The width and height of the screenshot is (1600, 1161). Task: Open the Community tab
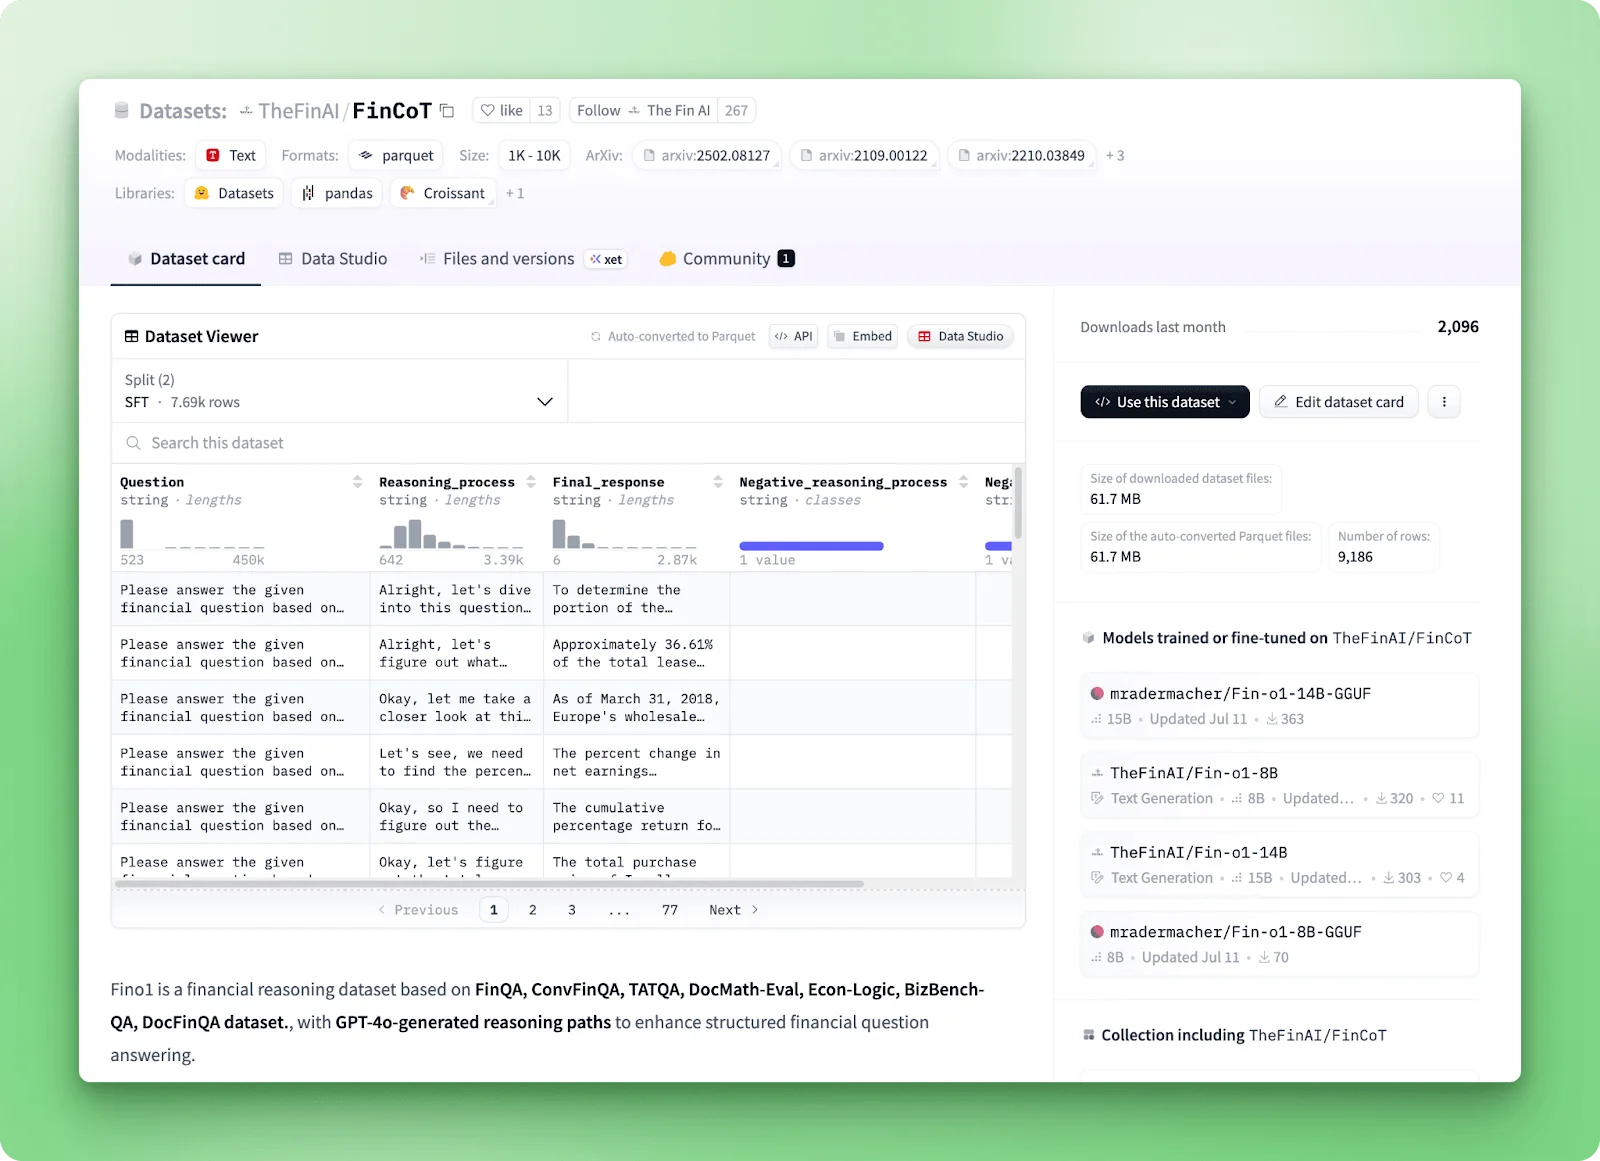pos(727,259)
